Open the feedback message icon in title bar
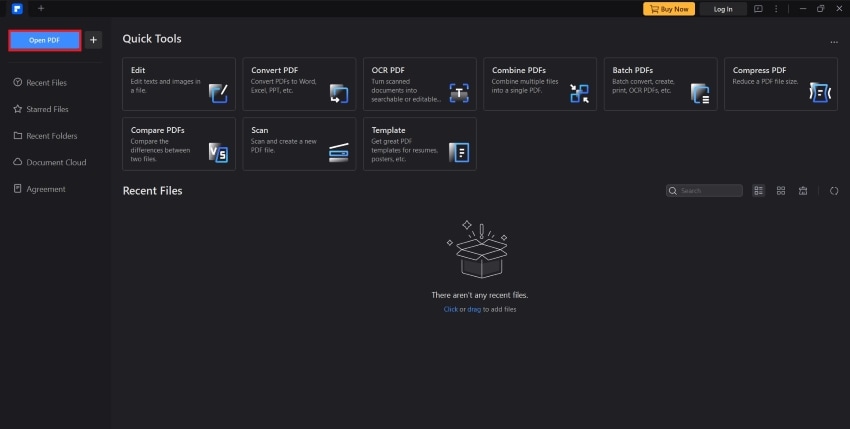Image resolution: width=850 pixels, height=429 pixels. [x=758, y=9]
